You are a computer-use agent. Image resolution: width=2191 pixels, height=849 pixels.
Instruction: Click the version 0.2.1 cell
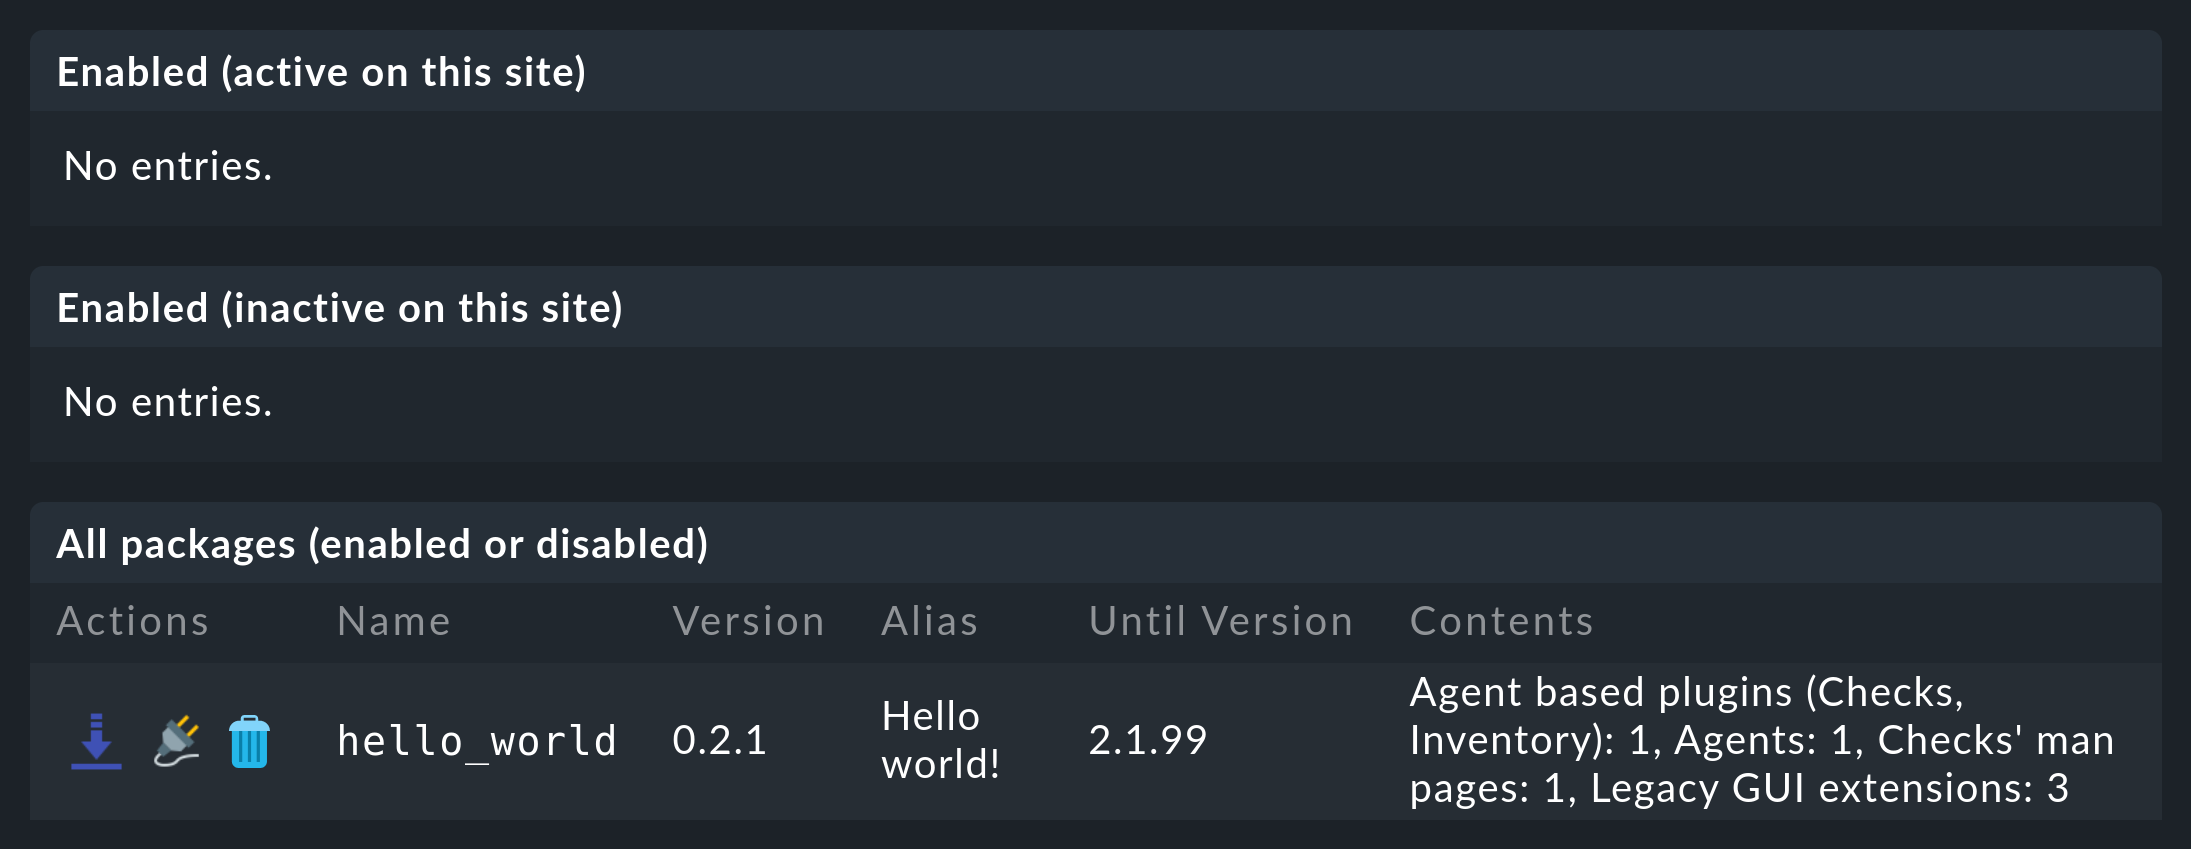tap(718, 740)
